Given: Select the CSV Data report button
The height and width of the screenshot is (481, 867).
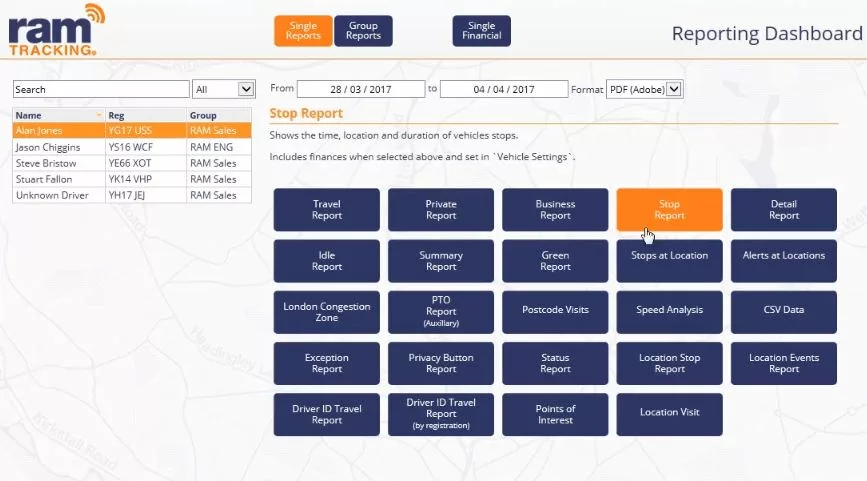Looking at the screenshot, I should (x=784, y=312).
